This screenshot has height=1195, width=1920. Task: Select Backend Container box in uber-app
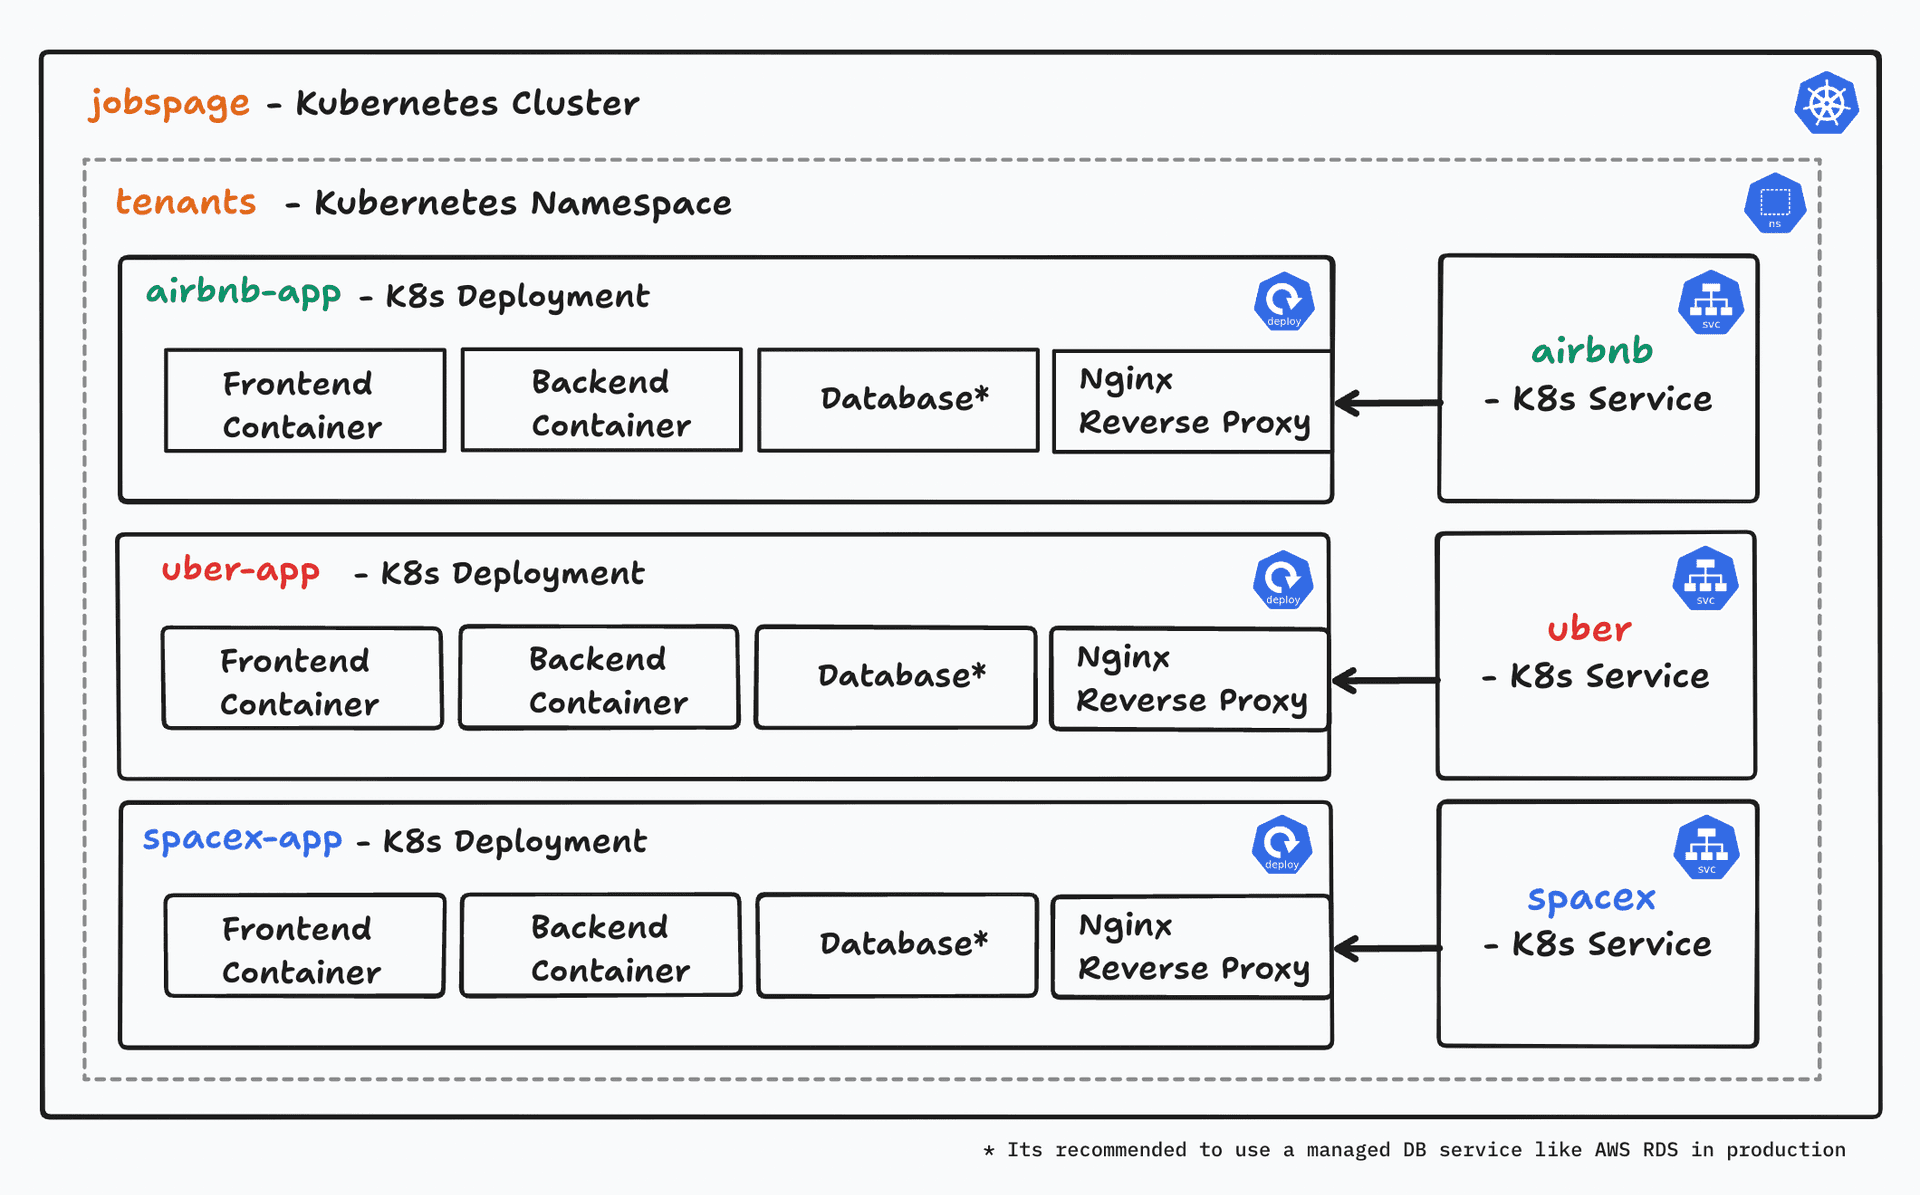599,678
